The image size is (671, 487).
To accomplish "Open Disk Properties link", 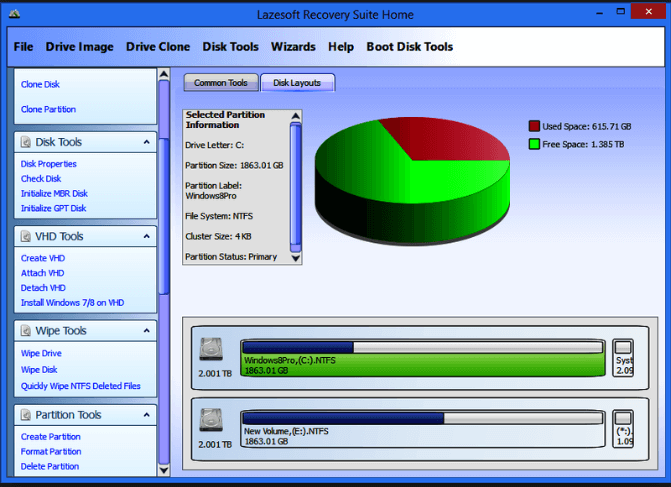I will click(49, 164).
